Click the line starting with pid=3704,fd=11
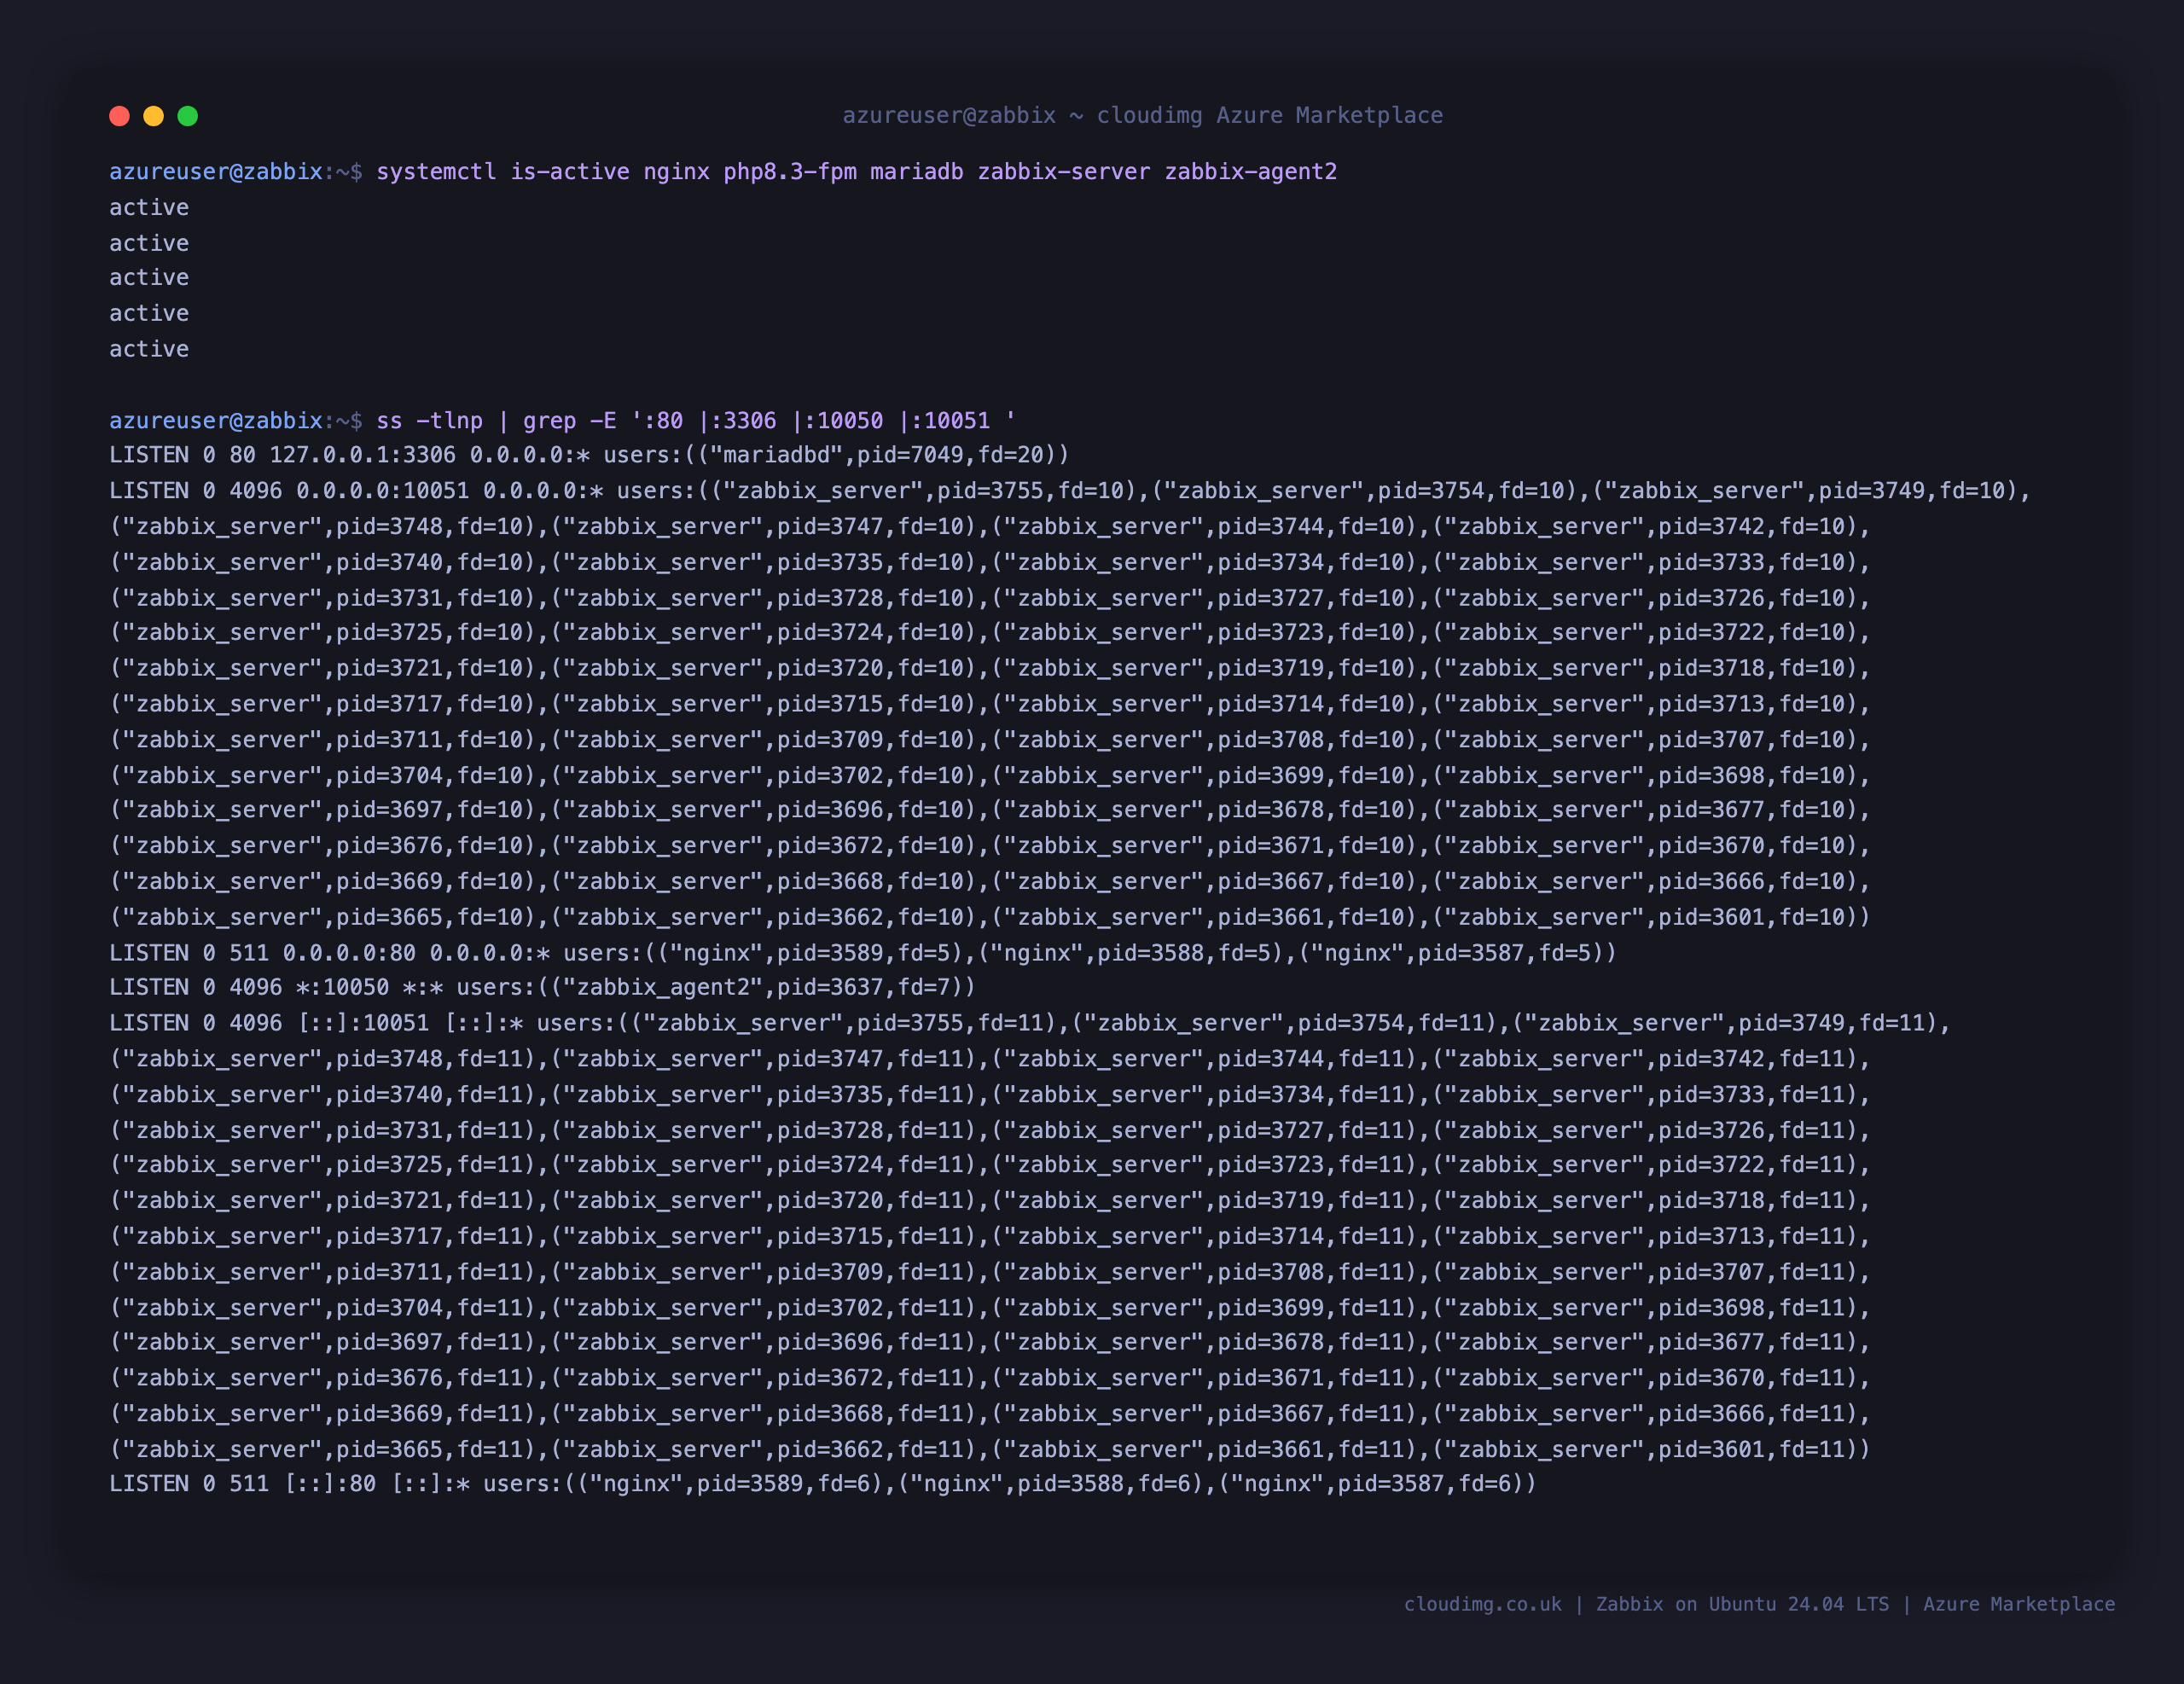Image resolution: width=2184 pixels, height=1684 pixels. click(x=990, y=1307)
